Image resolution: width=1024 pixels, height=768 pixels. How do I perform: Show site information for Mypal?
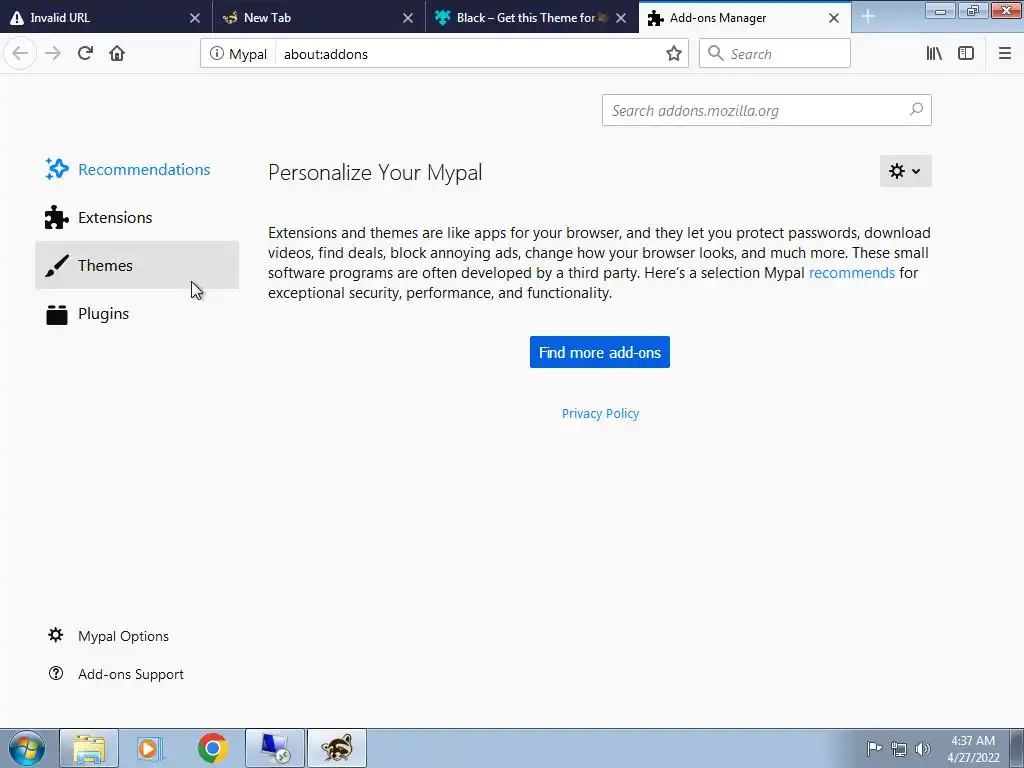(x=238, y=54)
